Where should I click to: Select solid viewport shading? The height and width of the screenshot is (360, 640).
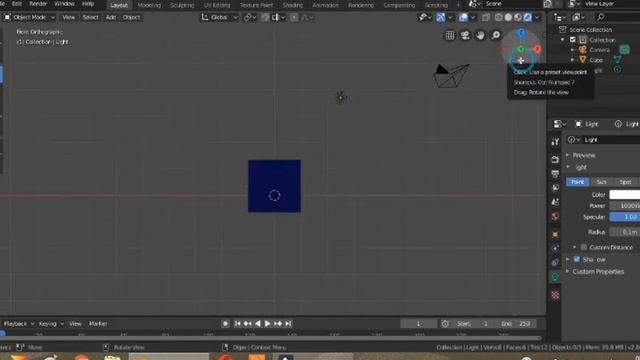point(508,17)
